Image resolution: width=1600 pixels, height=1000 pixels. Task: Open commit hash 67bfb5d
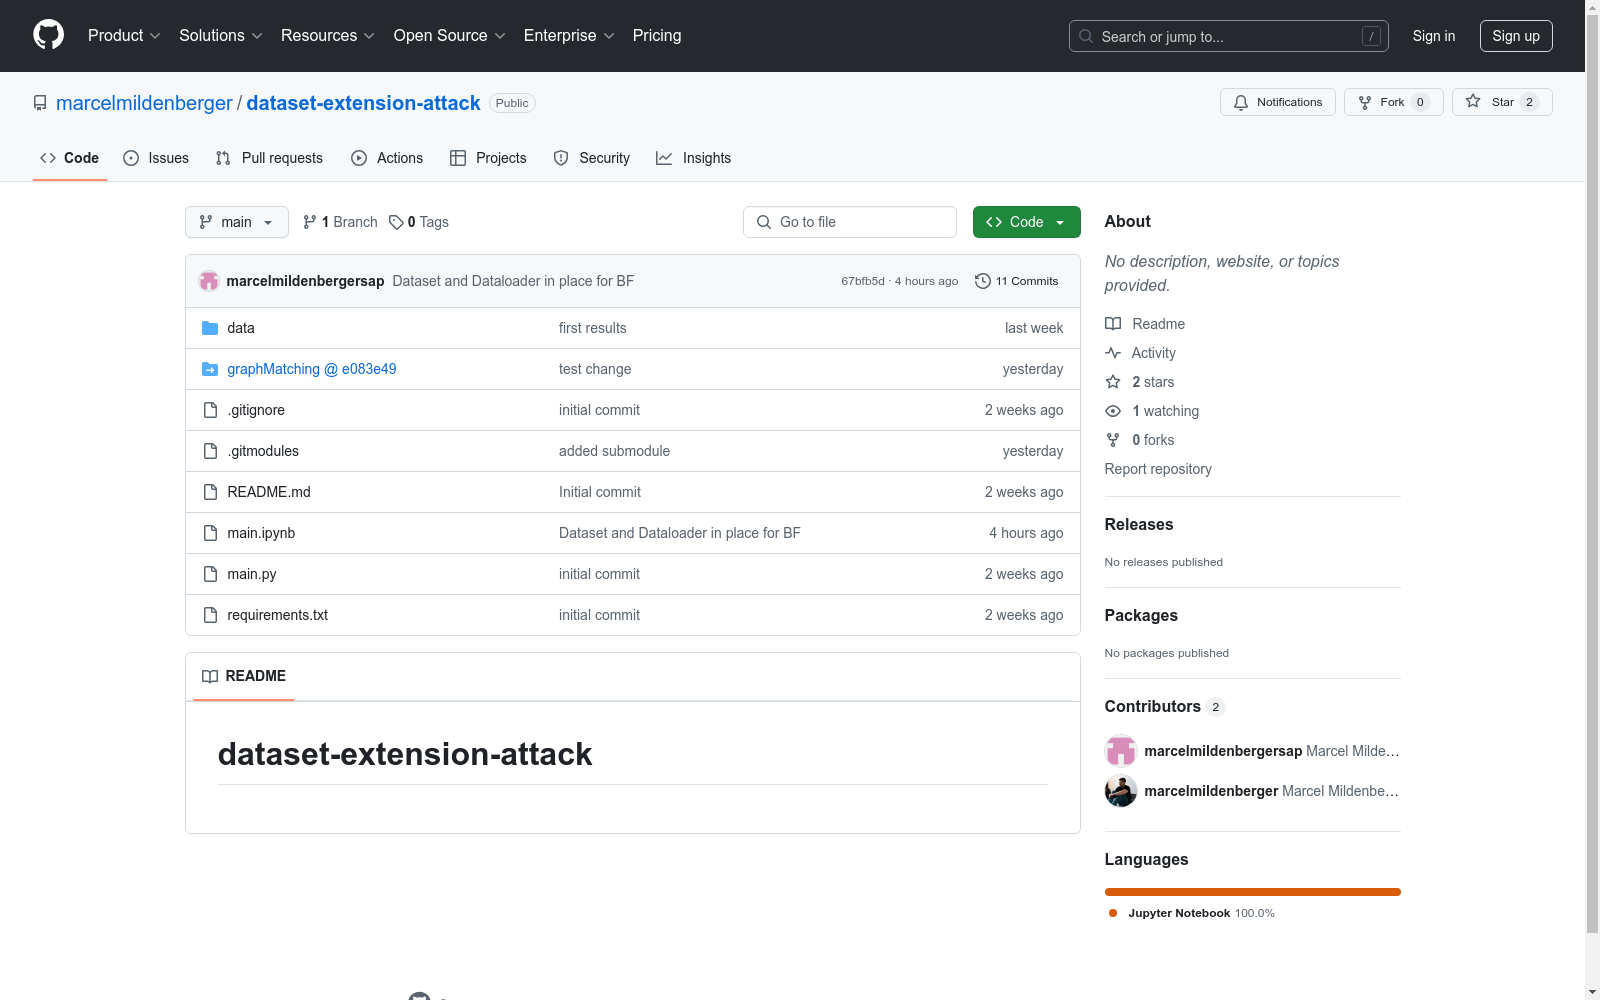(863, 281)
